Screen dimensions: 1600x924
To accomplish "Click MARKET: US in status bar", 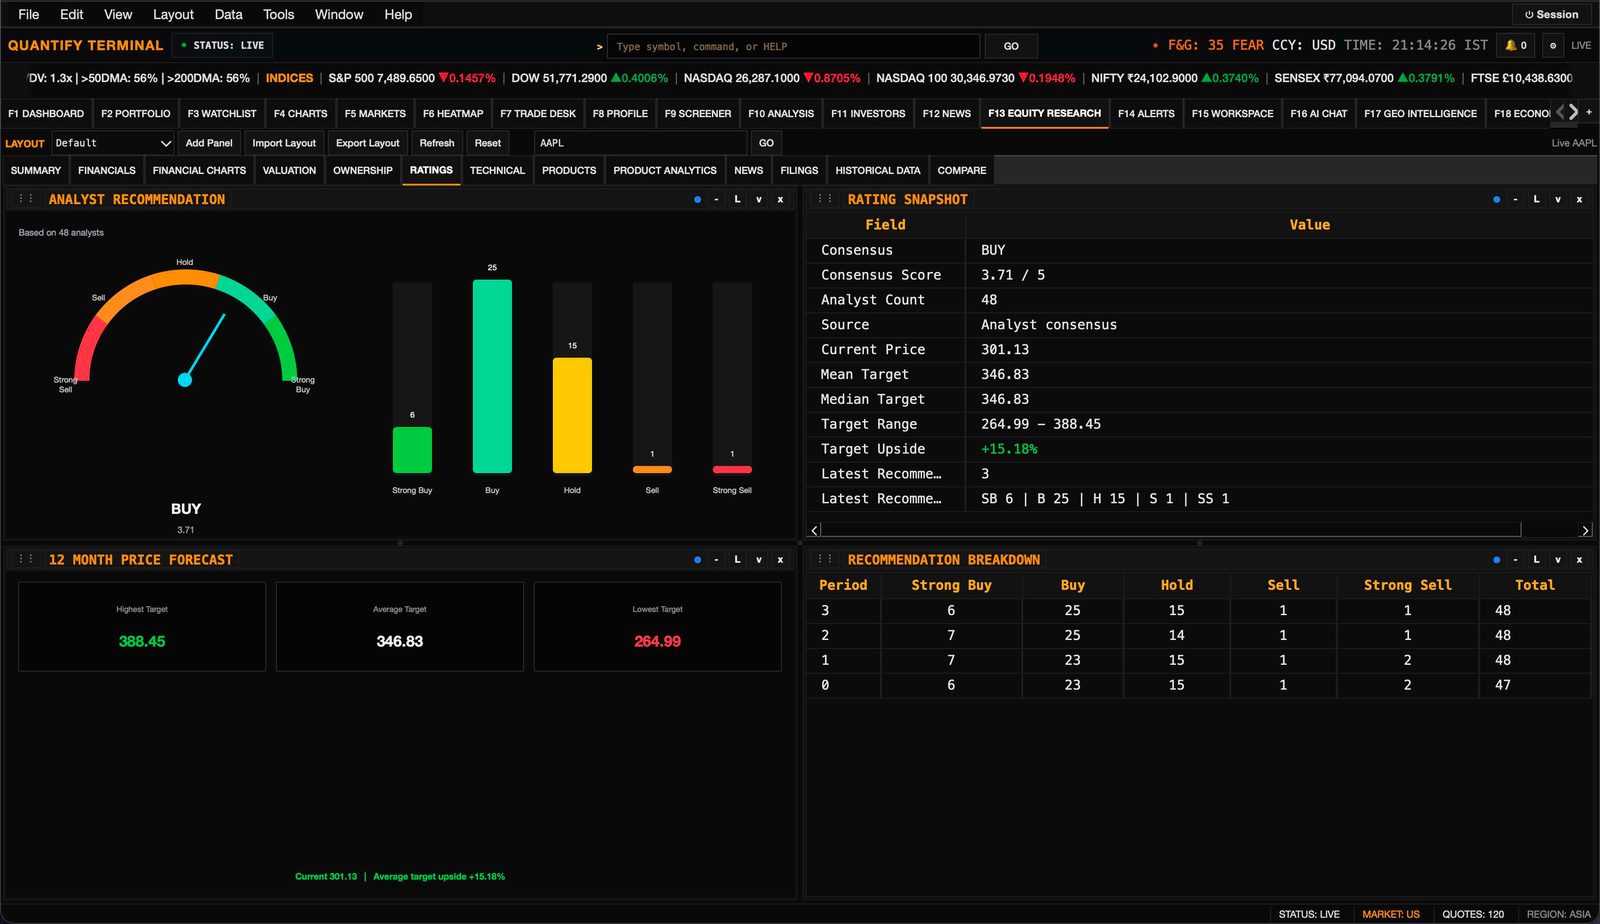I will (x=1390, y=914).
